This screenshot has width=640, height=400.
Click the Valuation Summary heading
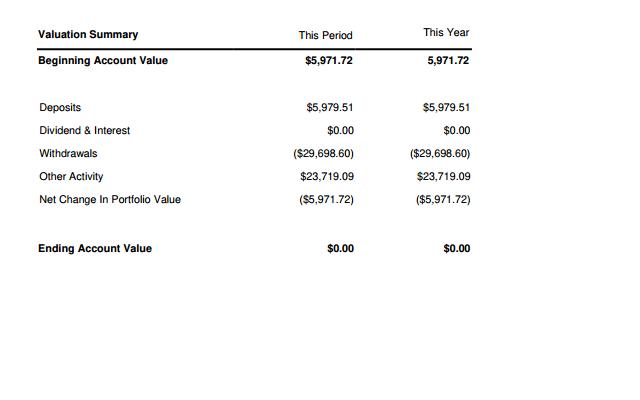pyautogui.click(x=88, y=34)
